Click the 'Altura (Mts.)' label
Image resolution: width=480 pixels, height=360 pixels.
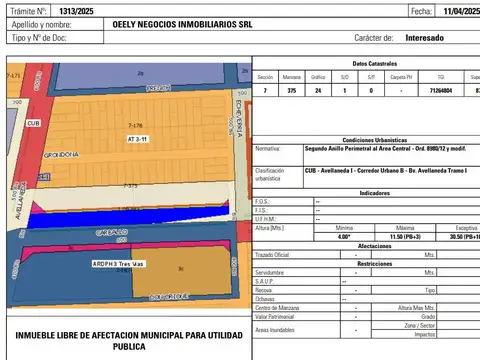[x=270, y=228]
